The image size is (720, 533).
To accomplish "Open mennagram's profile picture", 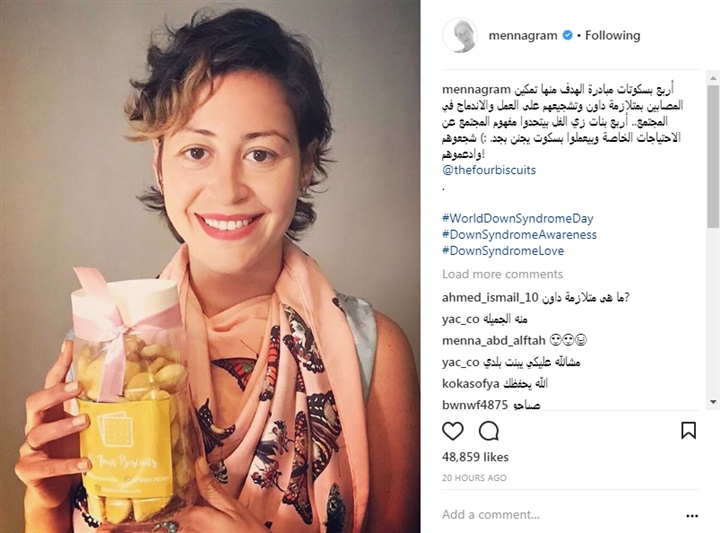I will coord(460,35).
